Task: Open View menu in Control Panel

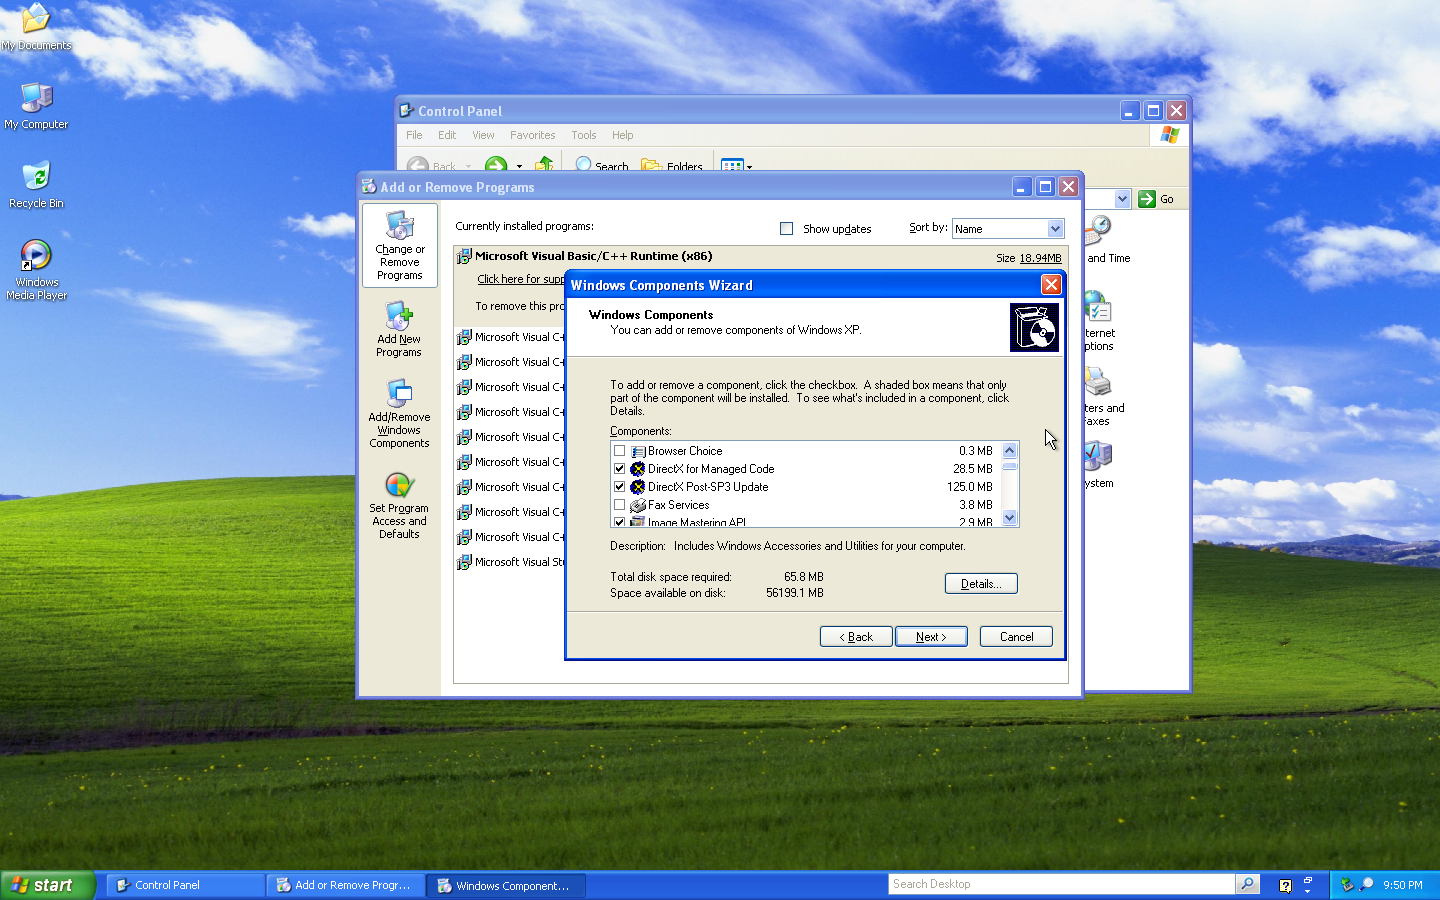Action: tap(483, 135)
